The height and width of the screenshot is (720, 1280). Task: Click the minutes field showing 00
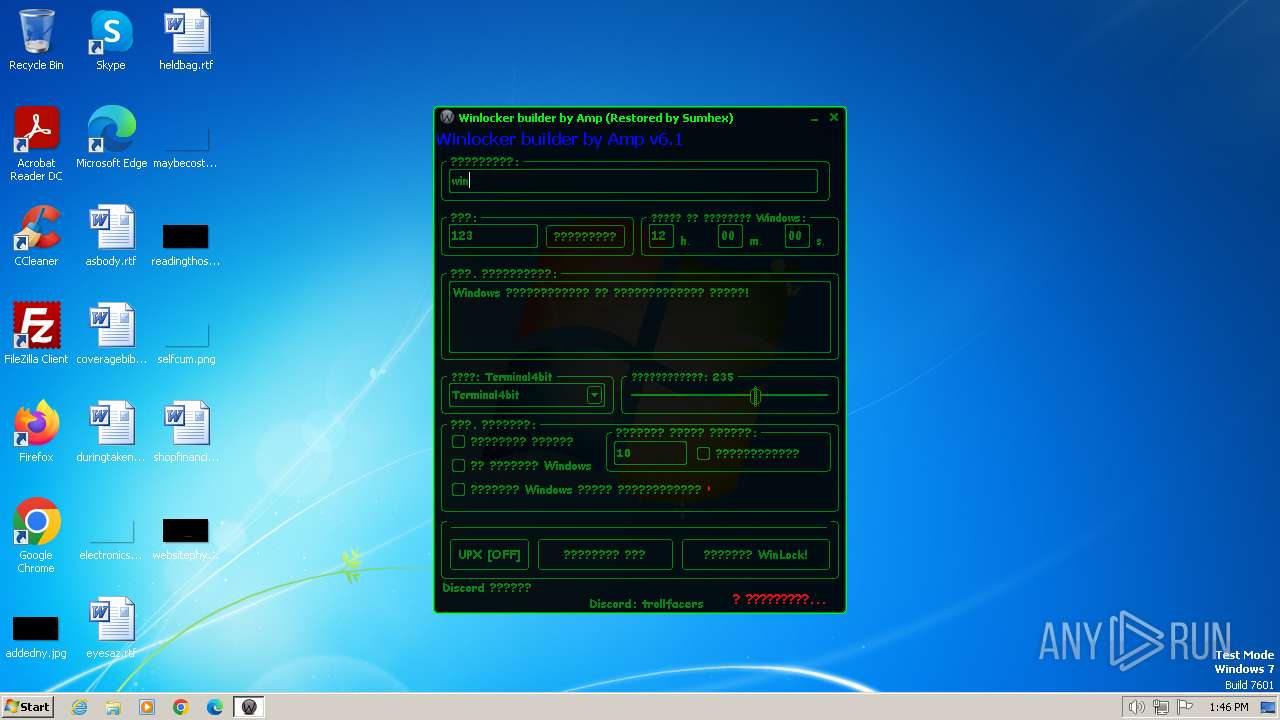point(730,236)
